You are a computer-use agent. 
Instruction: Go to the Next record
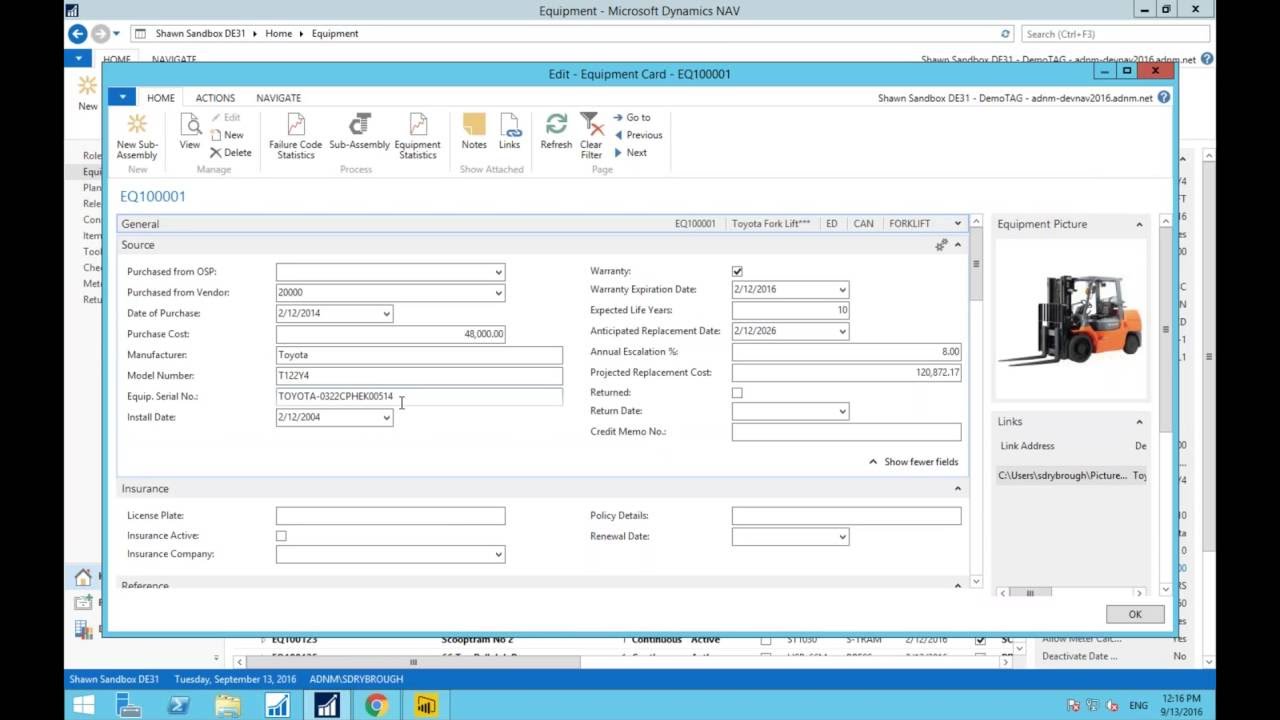pos(630,153)
